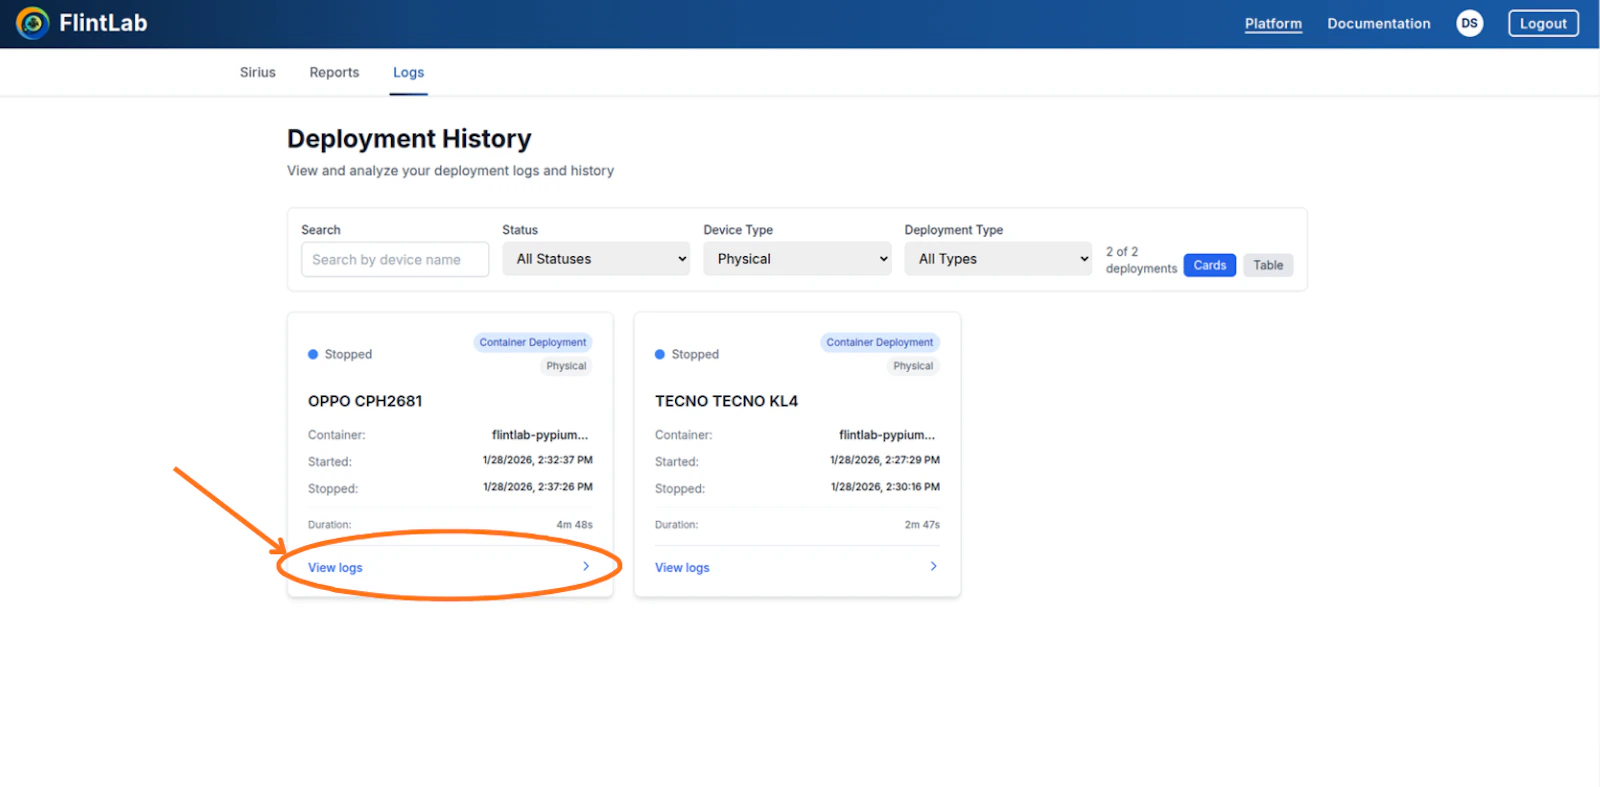Open the Device Type dropdown showing Physical

click(x=797, y=259)
